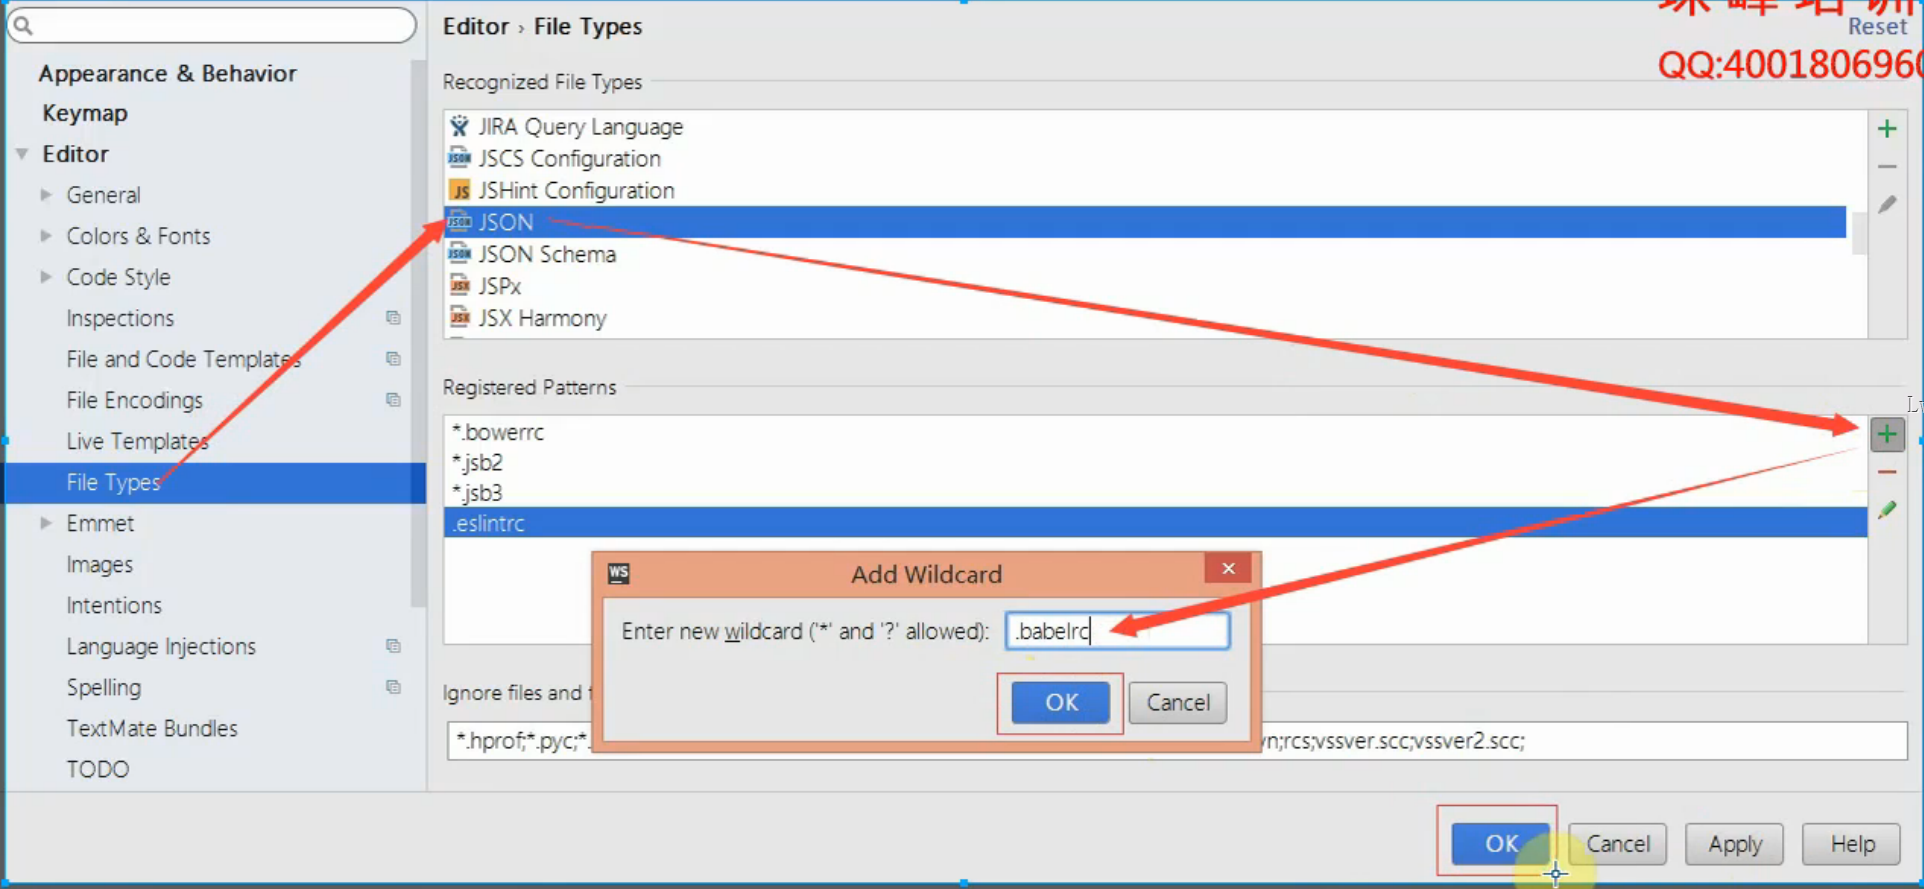Screen dimensions: 1924x889
Task: Click the Reset link
Action: 1877,27
